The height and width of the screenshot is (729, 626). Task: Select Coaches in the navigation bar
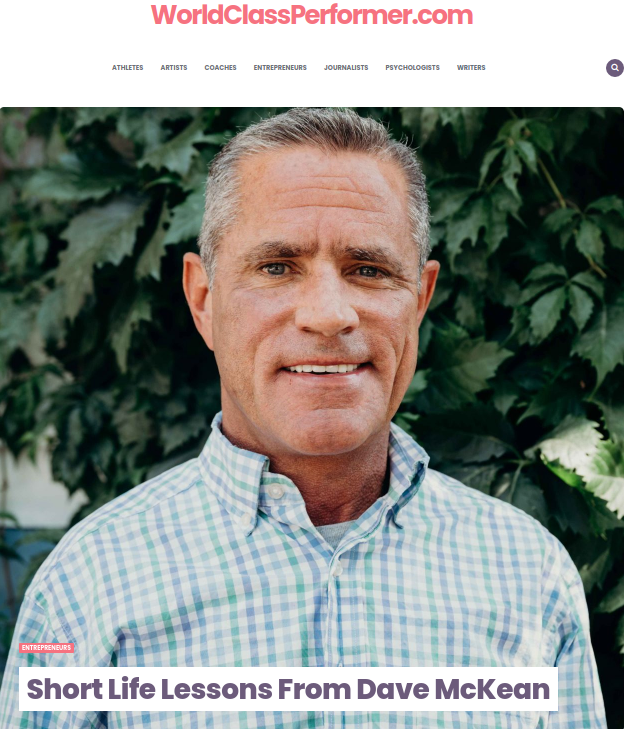220,67
